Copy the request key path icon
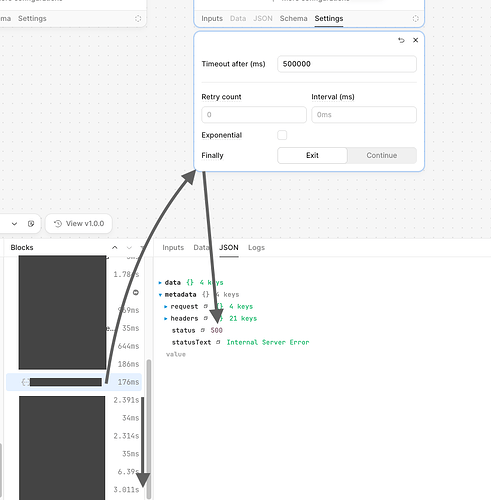This screenshot has width=491, height=500. point(206,306)
